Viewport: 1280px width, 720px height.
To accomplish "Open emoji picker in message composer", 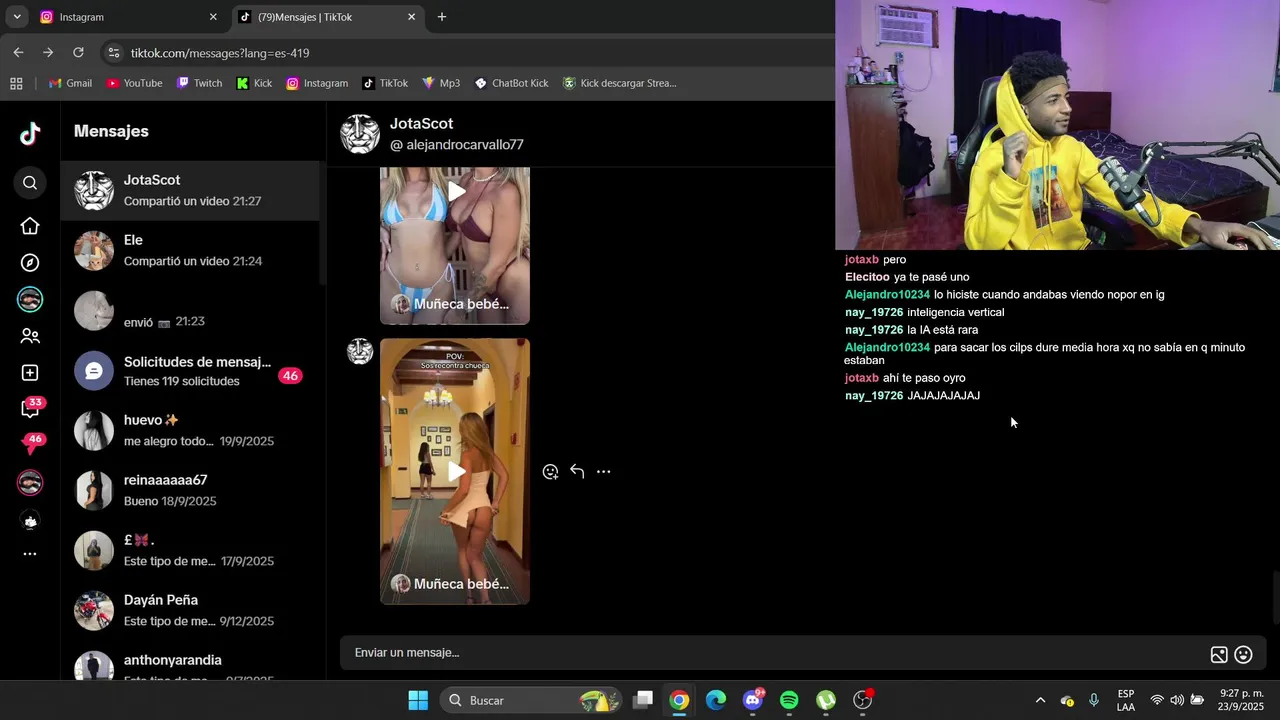I will pyautogui.click(x=1243, y=655).
